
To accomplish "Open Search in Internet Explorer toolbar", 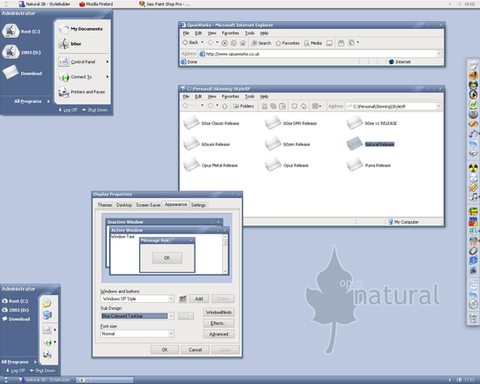I will [261, 43].
